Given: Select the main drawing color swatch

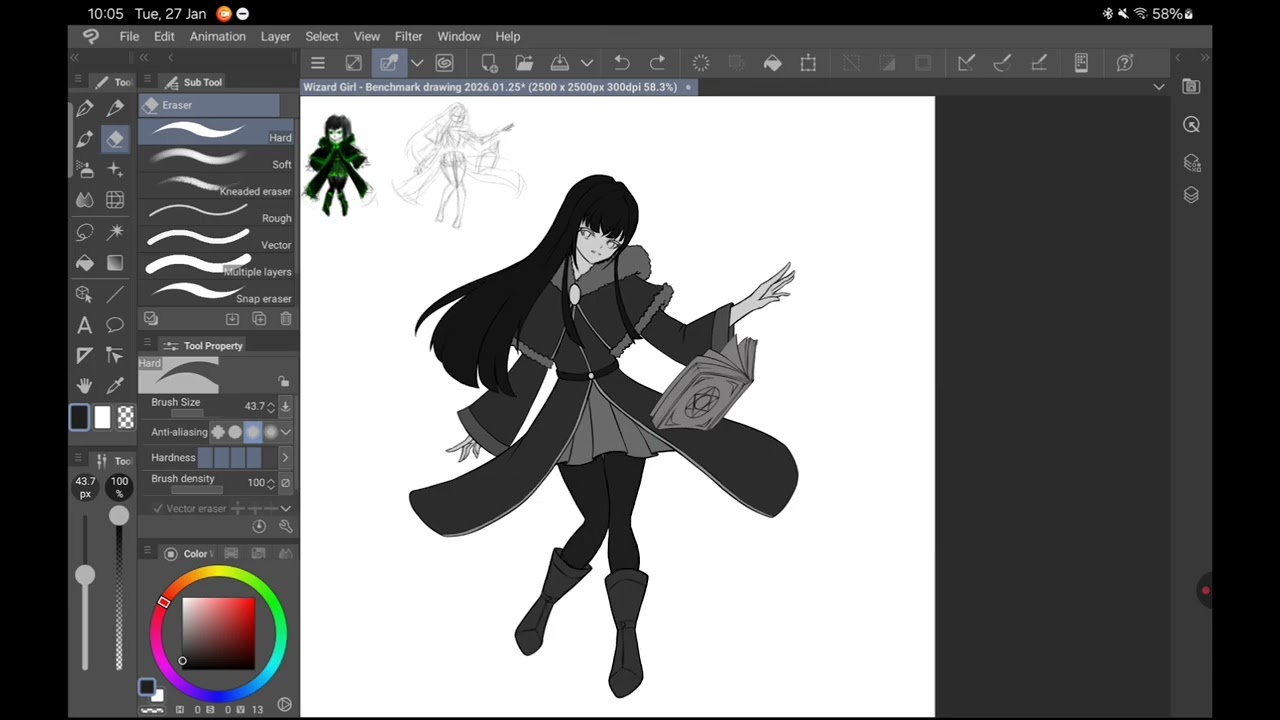Looking at the screenshot, I should [79, 417].
